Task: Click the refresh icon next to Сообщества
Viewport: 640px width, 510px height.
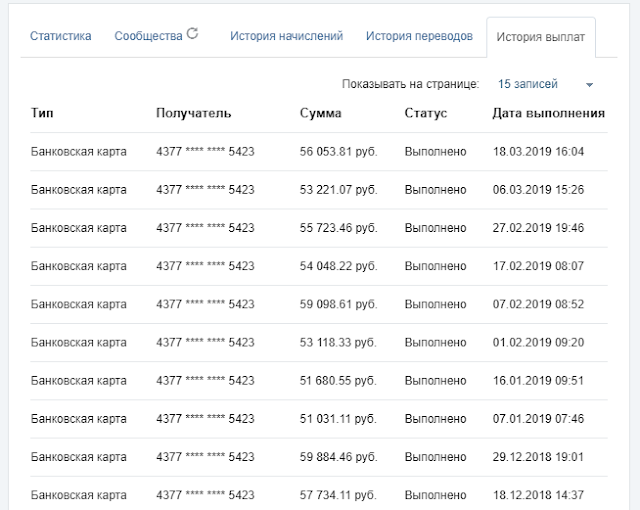Action: point(192,33)
